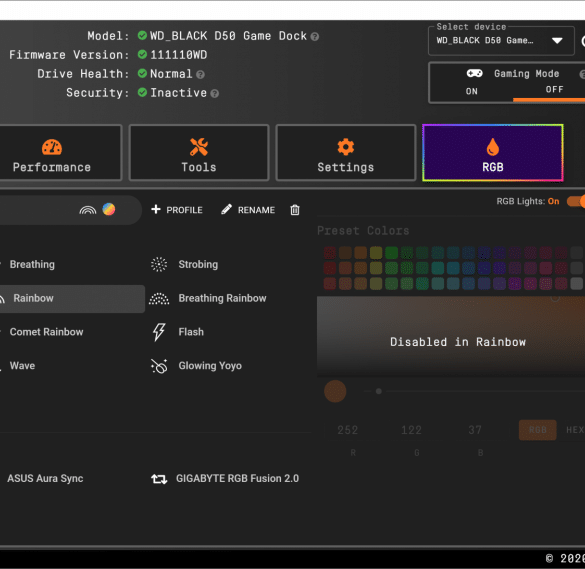The width and height of the screenshot is (585, 569).
Task: Click the Gaming Mode controller icon
Action: [475, 73]
